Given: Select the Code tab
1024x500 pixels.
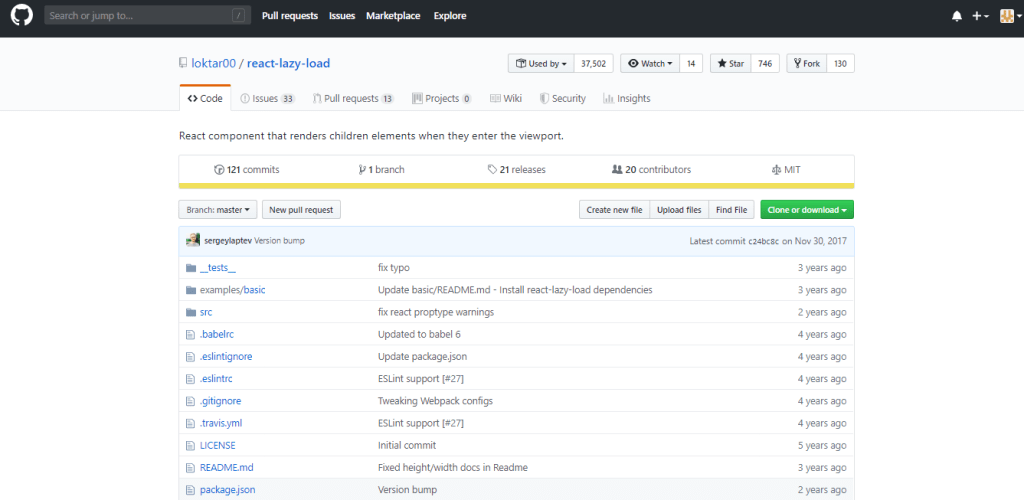Looking at the screenshot, I should [x=205, y=99].
